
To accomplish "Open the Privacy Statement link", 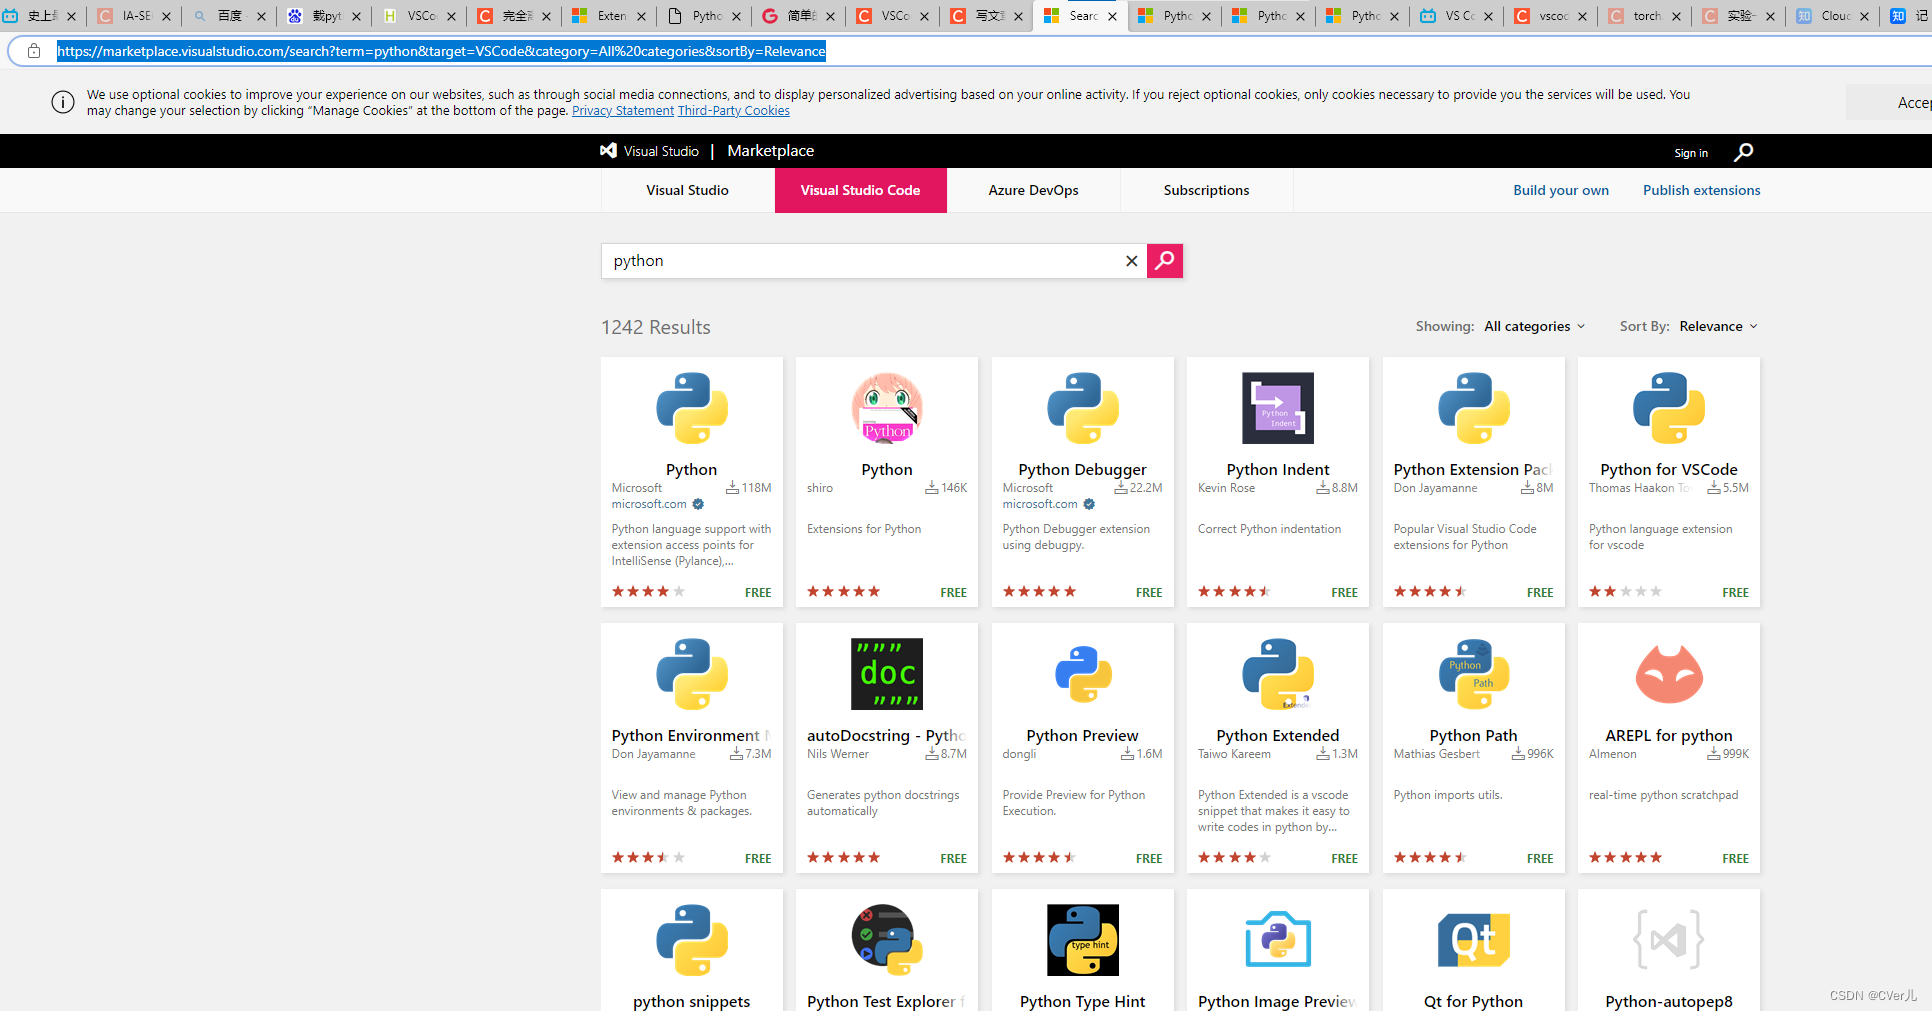I will tap(623, 111).
